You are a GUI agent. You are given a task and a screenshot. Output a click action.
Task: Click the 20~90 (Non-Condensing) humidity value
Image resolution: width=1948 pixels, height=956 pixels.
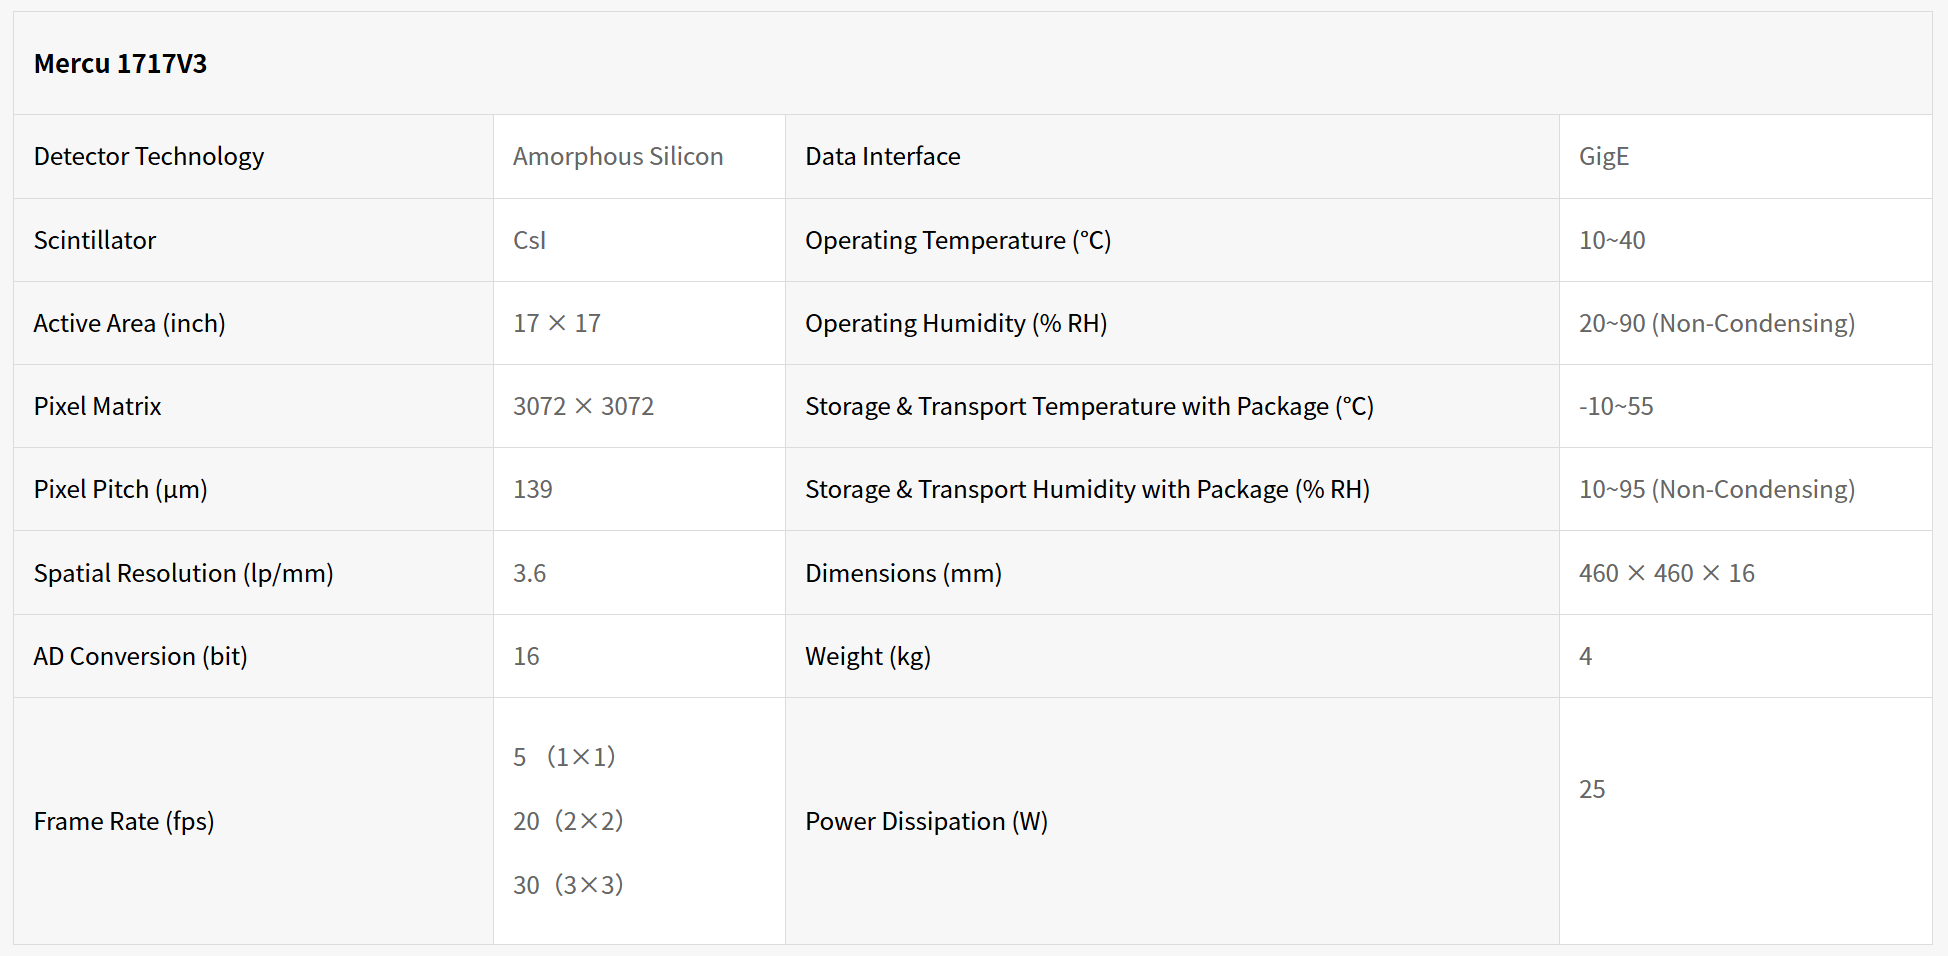(1716, 324)
